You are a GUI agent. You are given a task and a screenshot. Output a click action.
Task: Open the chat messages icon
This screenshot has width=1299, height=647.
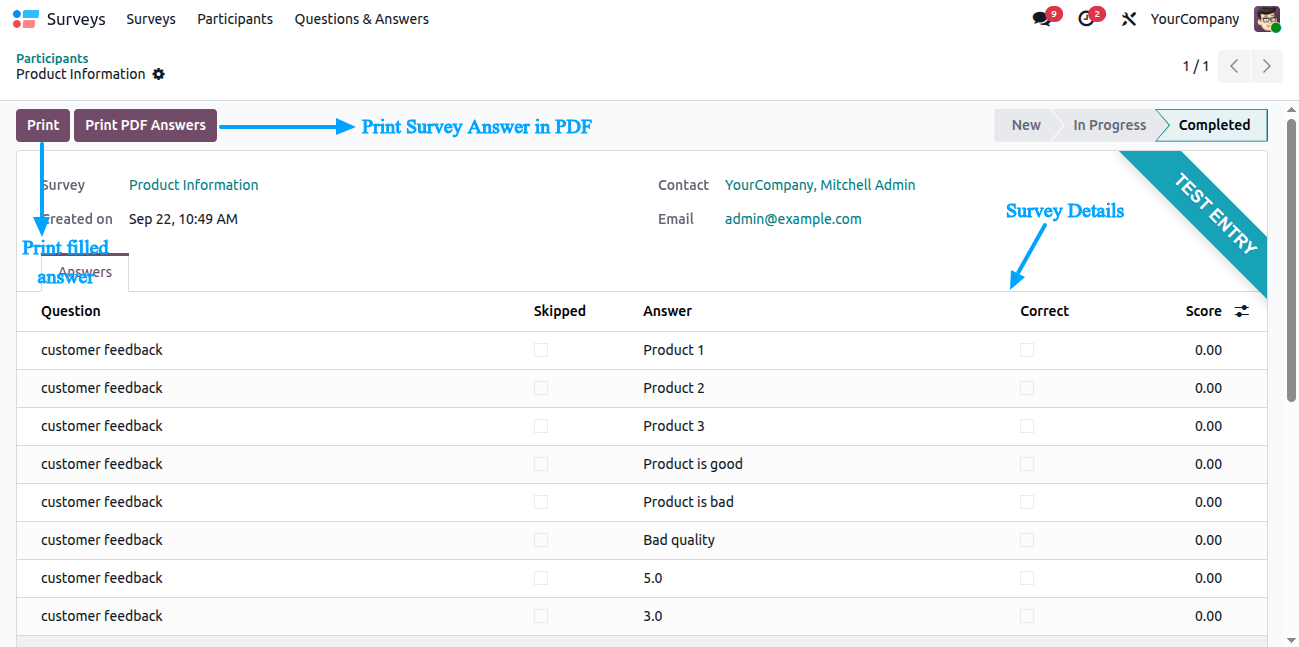pyautogui.click(x=1042, y=19)
